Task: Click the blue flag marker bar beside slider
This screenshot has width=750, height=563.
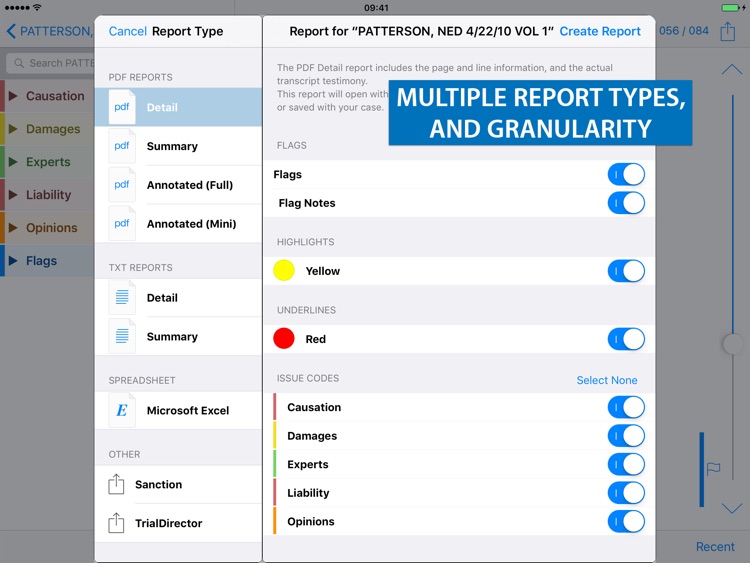Action: click(702, 469)
